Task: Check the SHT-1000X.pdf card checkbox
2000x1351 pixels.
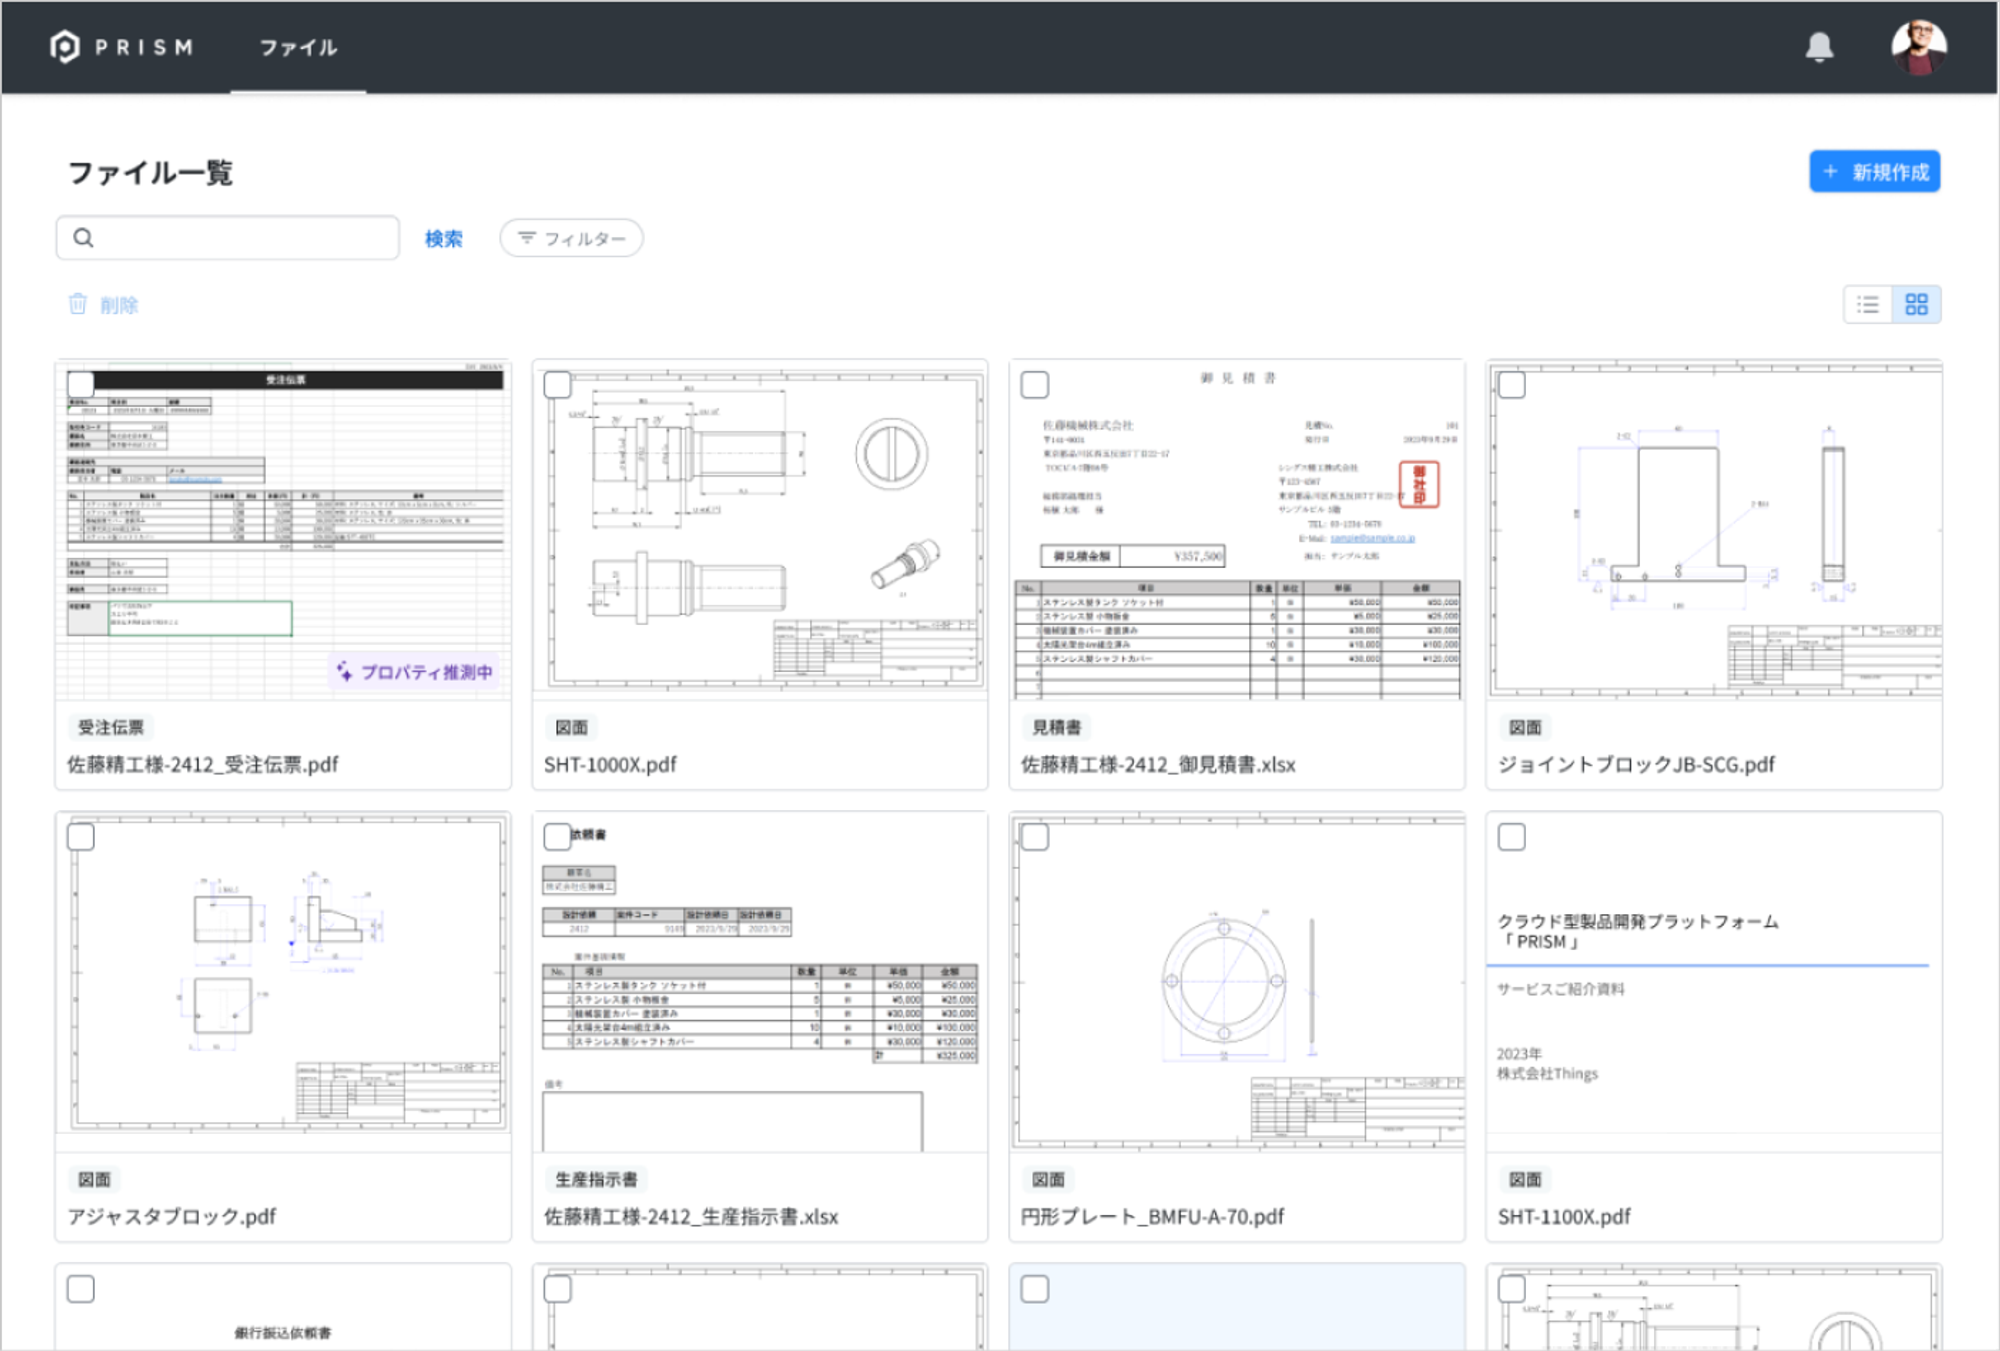Action: pos(558,385)
